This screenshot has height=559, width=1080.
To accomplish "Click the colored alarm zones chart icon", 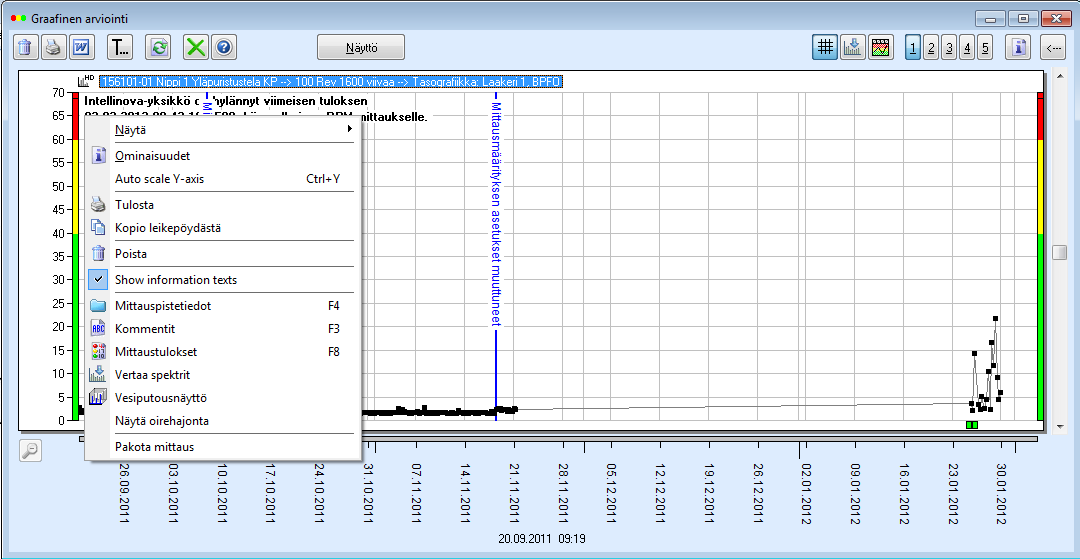I will [x=880, y=48].
